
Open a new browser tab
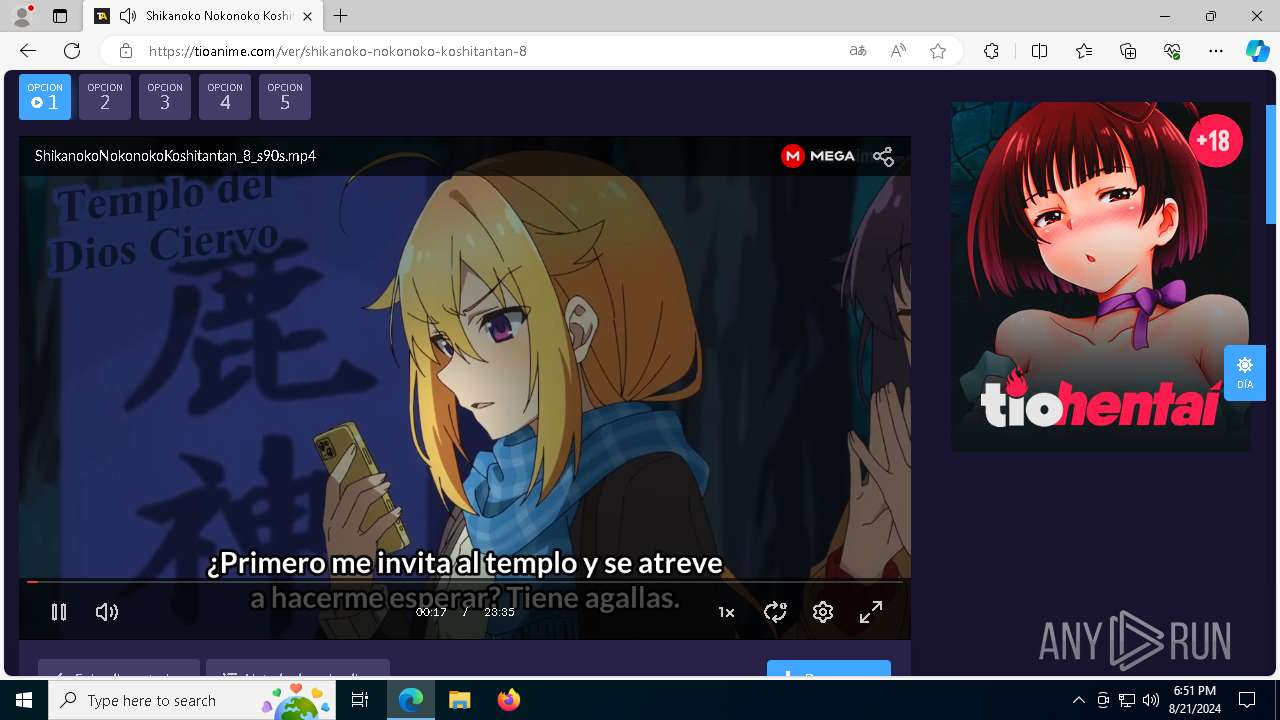click(341, 16)
